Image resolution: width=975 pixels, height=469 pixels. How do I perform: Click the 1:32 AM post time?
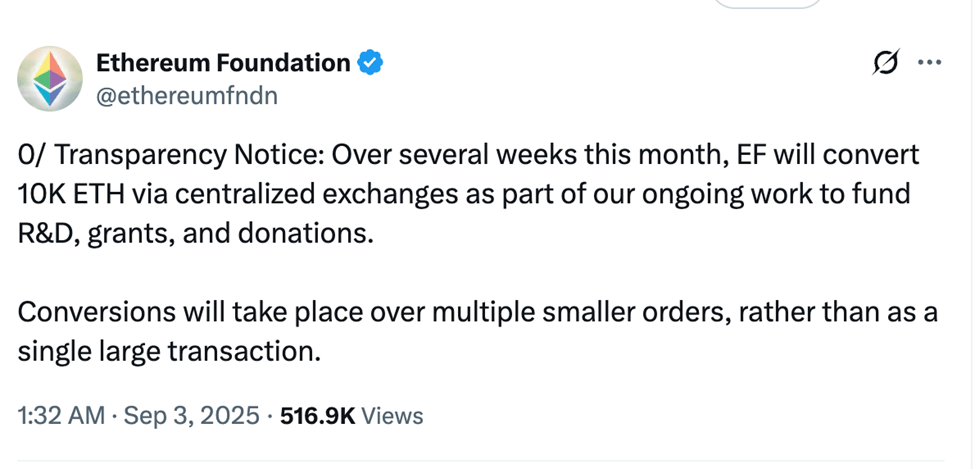(x=60, y=416)
